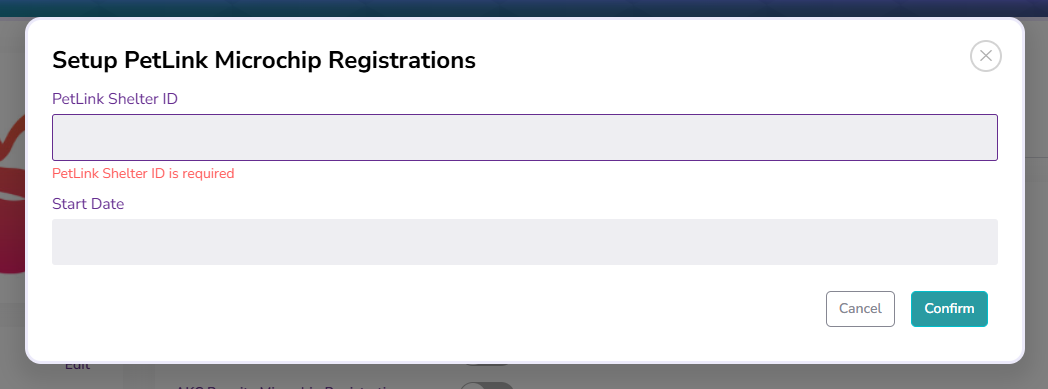
Task: Choose the outlined Cancel button
Action: 860,309
